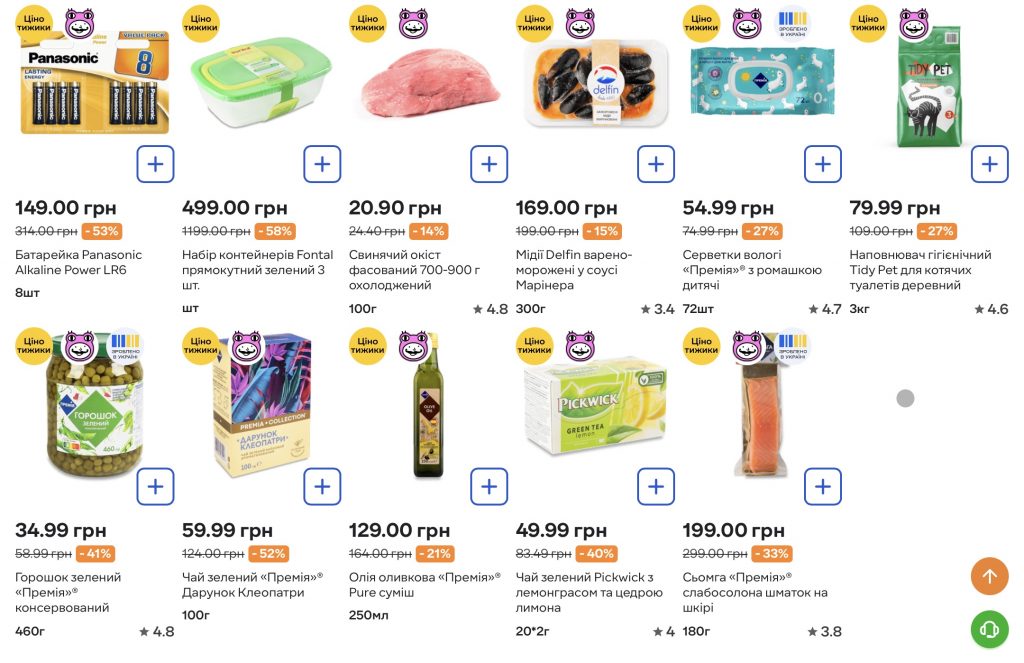Open the Батарейка Panasonic Alkaline Power product link
The image size is (1024, 663).
pos(78,262)
